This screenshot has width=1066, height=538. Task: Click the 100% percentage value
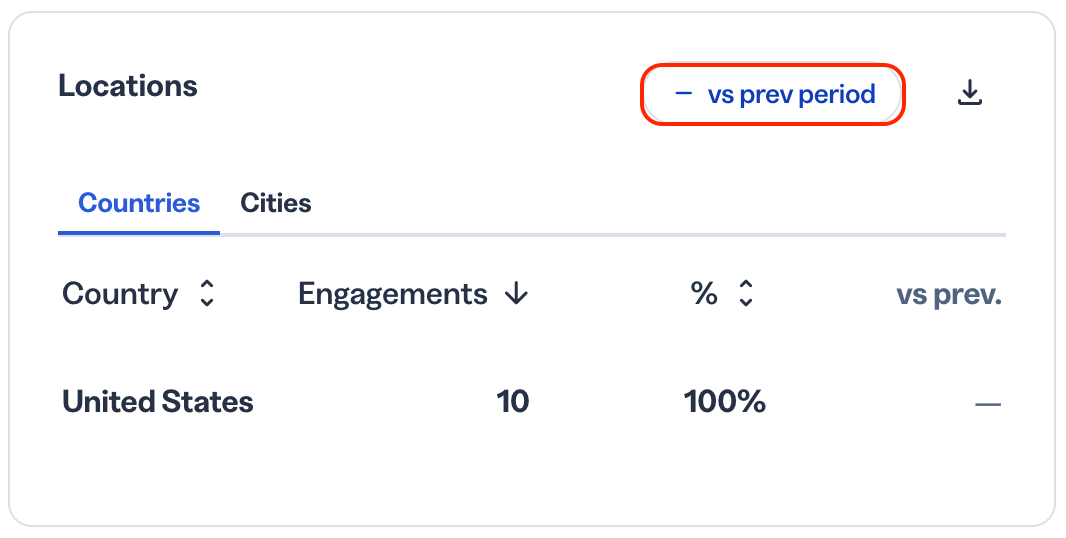[725, 402]
